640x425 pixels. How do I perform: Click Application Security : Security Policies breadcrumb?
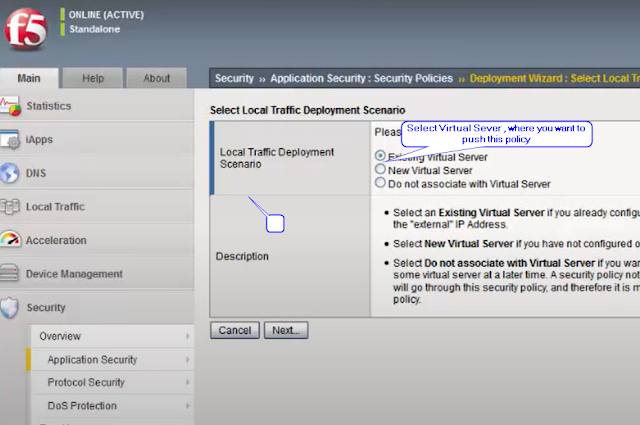coord(361,78)
